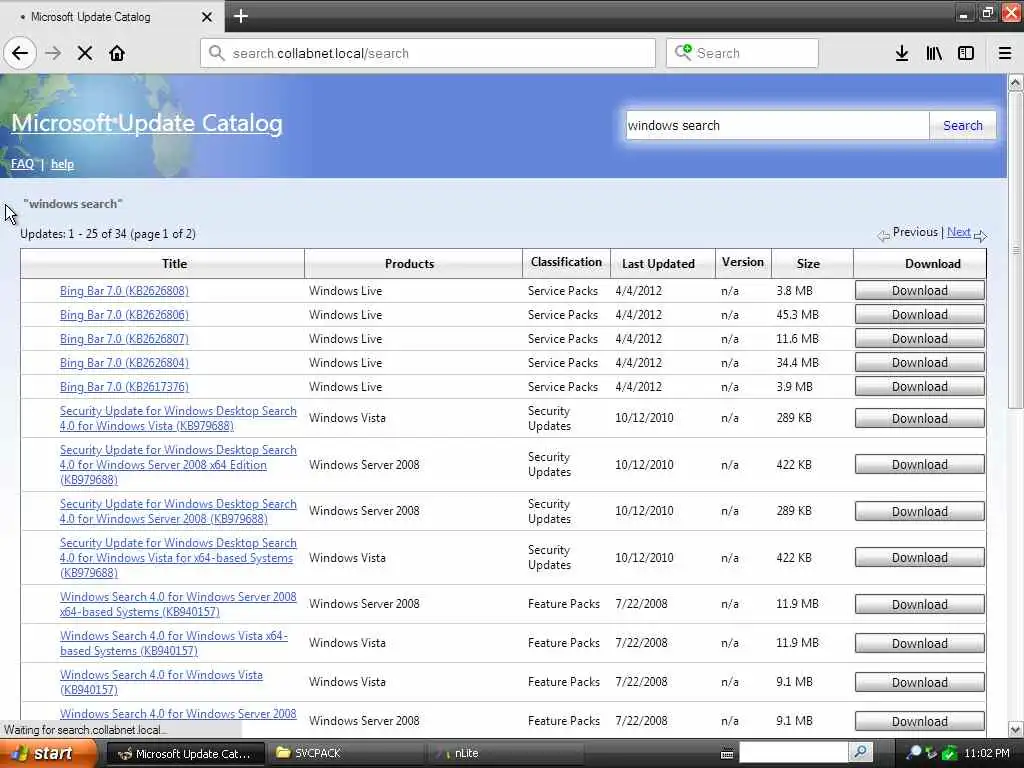
Task: Click the Next page arrow icon
Action: pyautogui.click(x=980, y=236)
